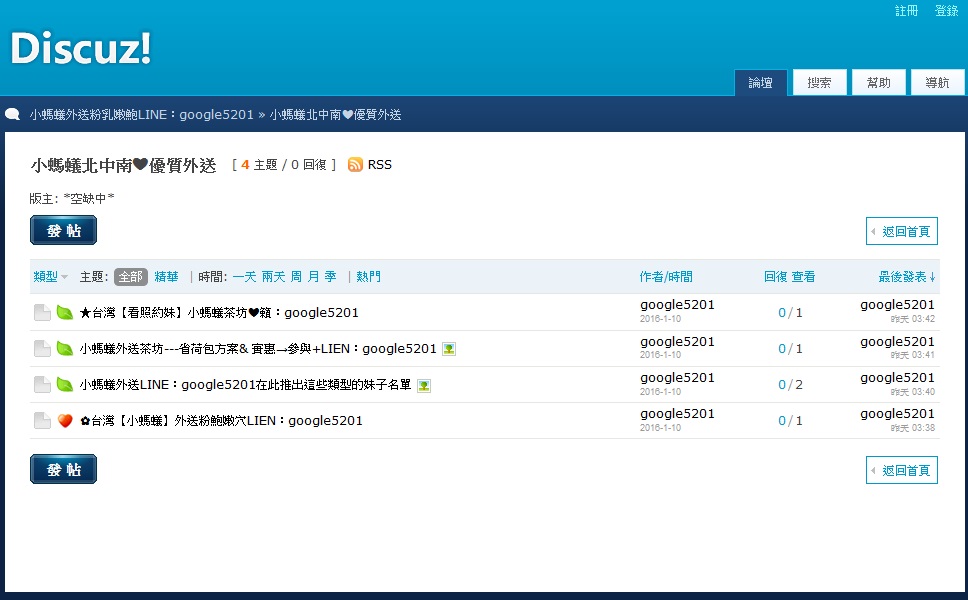
Task: Sort by 查看 column header
Action: (x=803, y=277)
